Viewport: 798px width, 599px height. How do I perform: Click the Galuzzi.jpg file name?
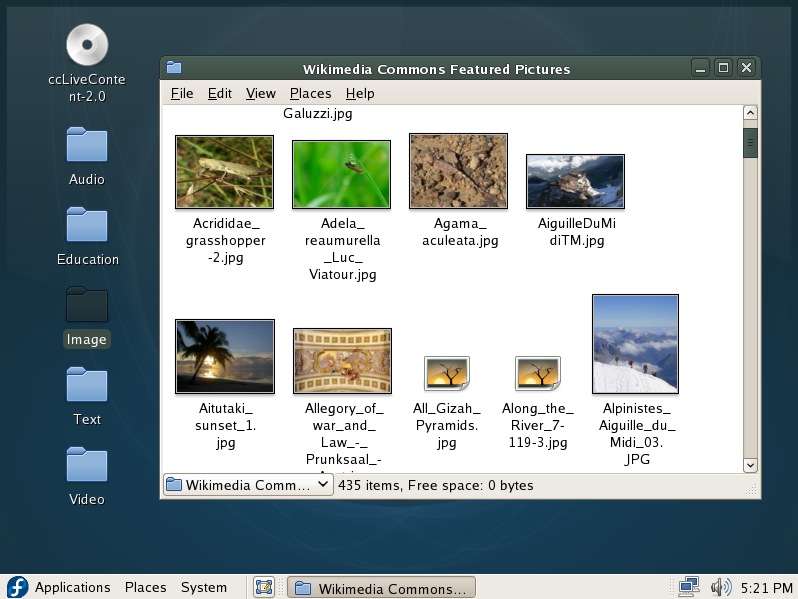click(x=318, y=113)
